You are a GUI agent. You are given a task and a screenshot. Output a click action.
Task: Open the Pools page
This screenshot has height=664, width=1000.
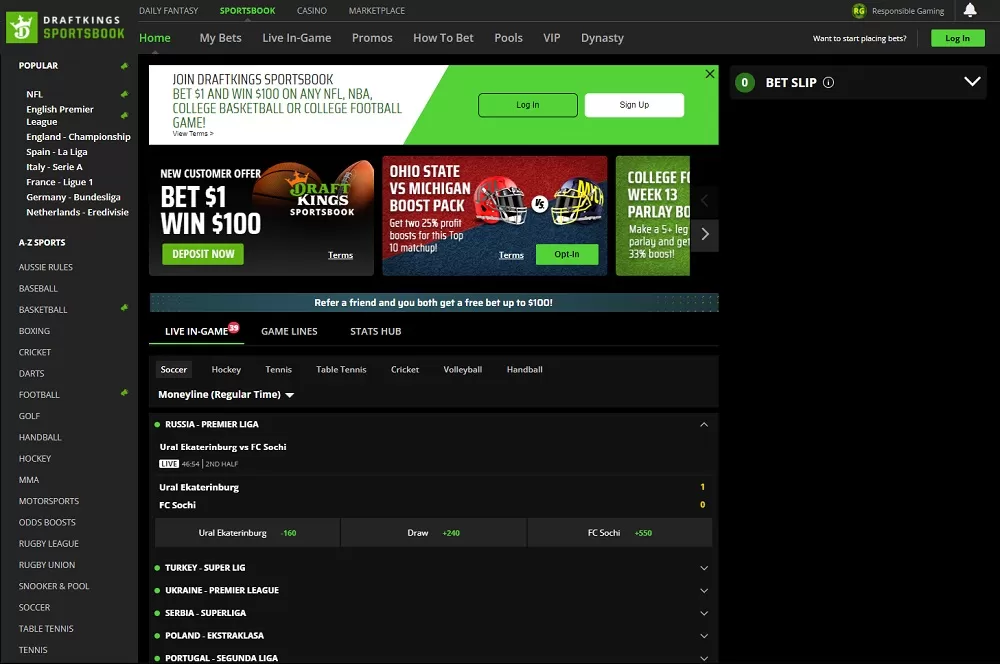pyautogui.click(x=508, y=38)
